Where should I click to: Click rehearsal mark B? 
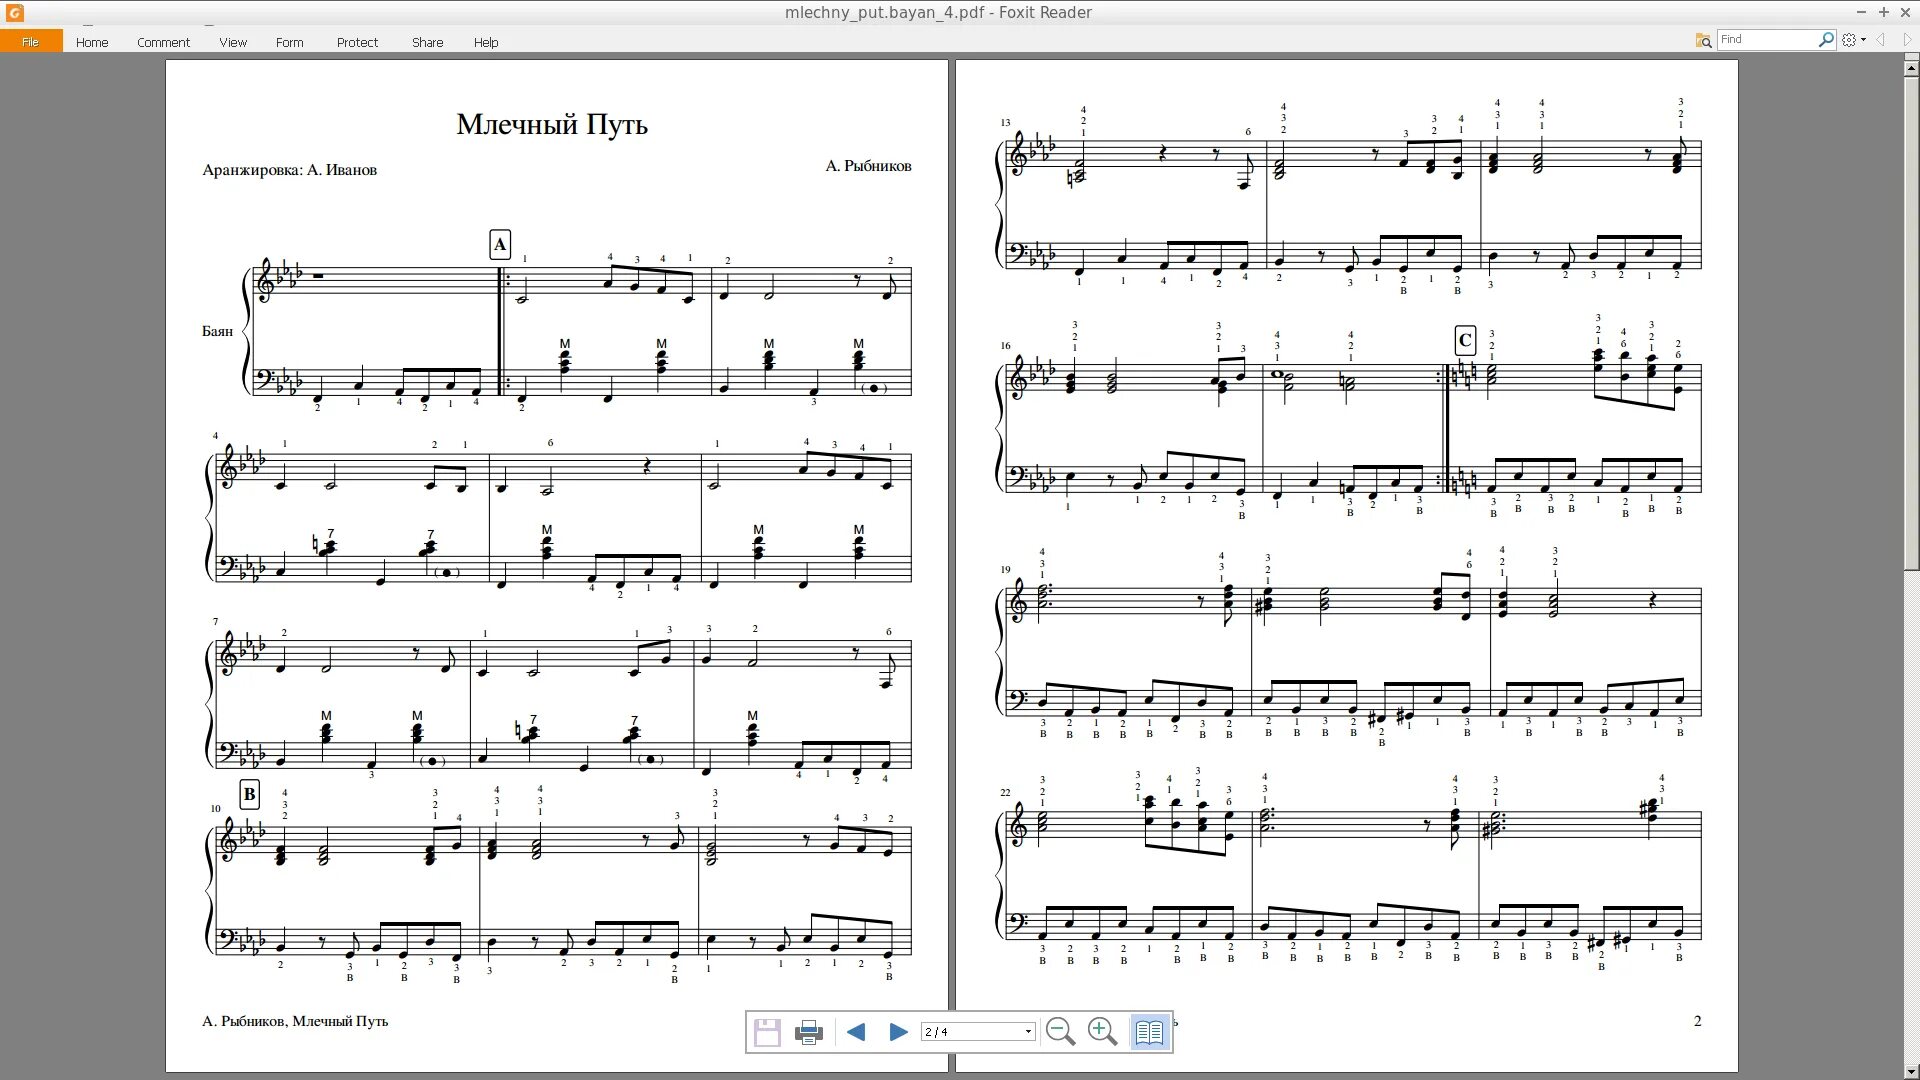[x=249, y=794]
